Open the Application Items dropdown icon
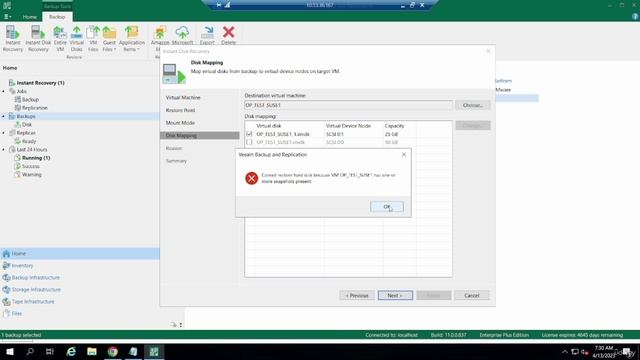 click(x=131, y=39)
